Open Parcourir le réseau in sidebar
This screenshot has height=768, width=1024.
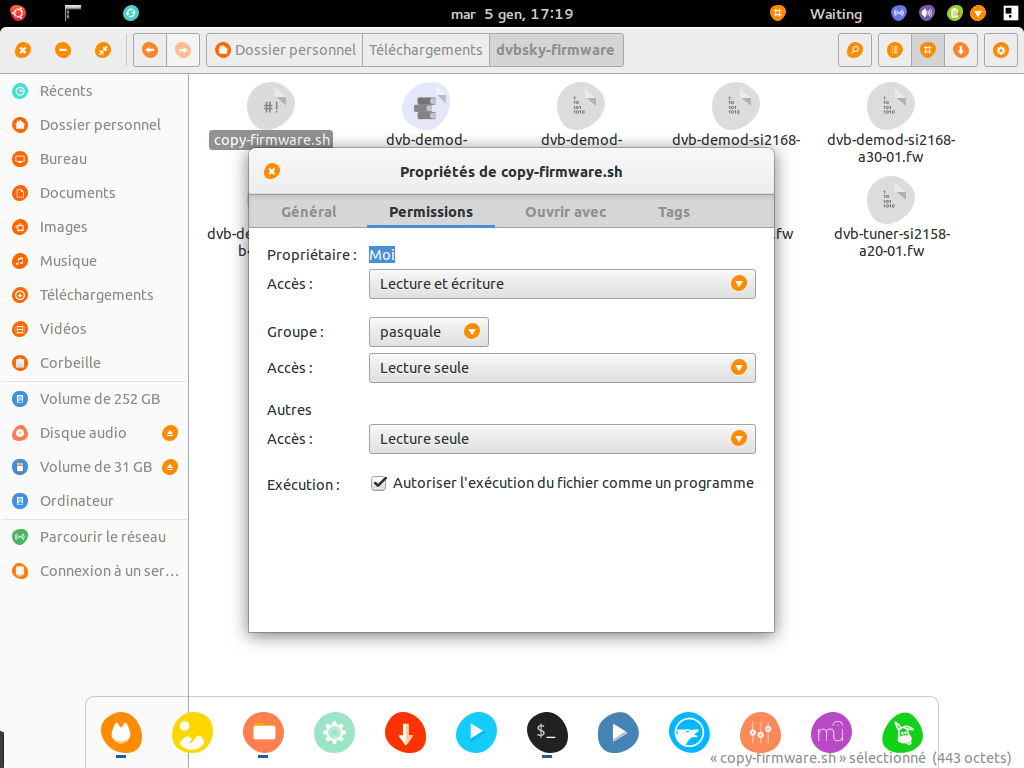(x=95, y=537)
